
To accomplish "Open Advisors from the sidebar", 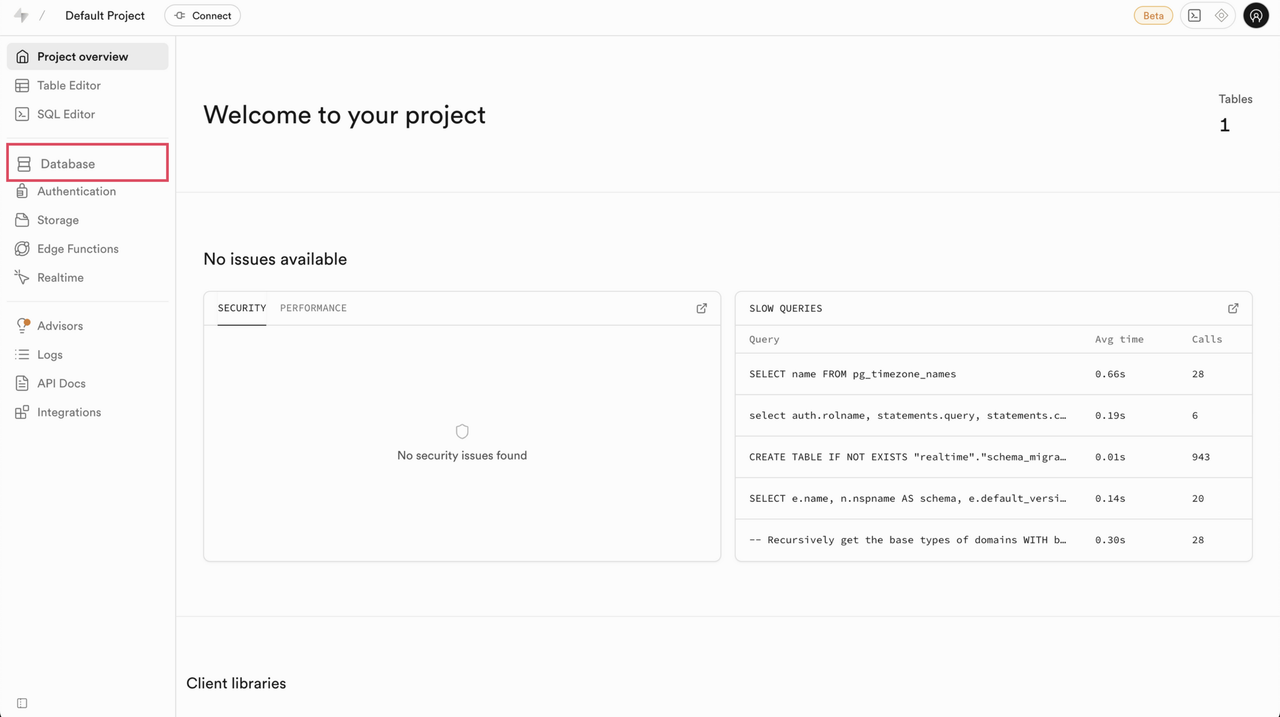I will [x=60, y=326].
